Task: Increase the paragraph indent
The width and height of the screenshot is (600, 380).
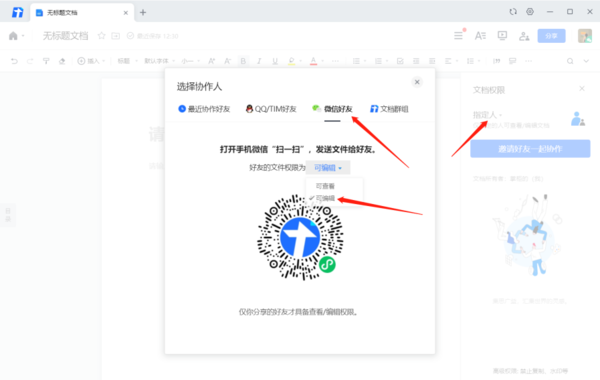Action: [x=432, y=61]
